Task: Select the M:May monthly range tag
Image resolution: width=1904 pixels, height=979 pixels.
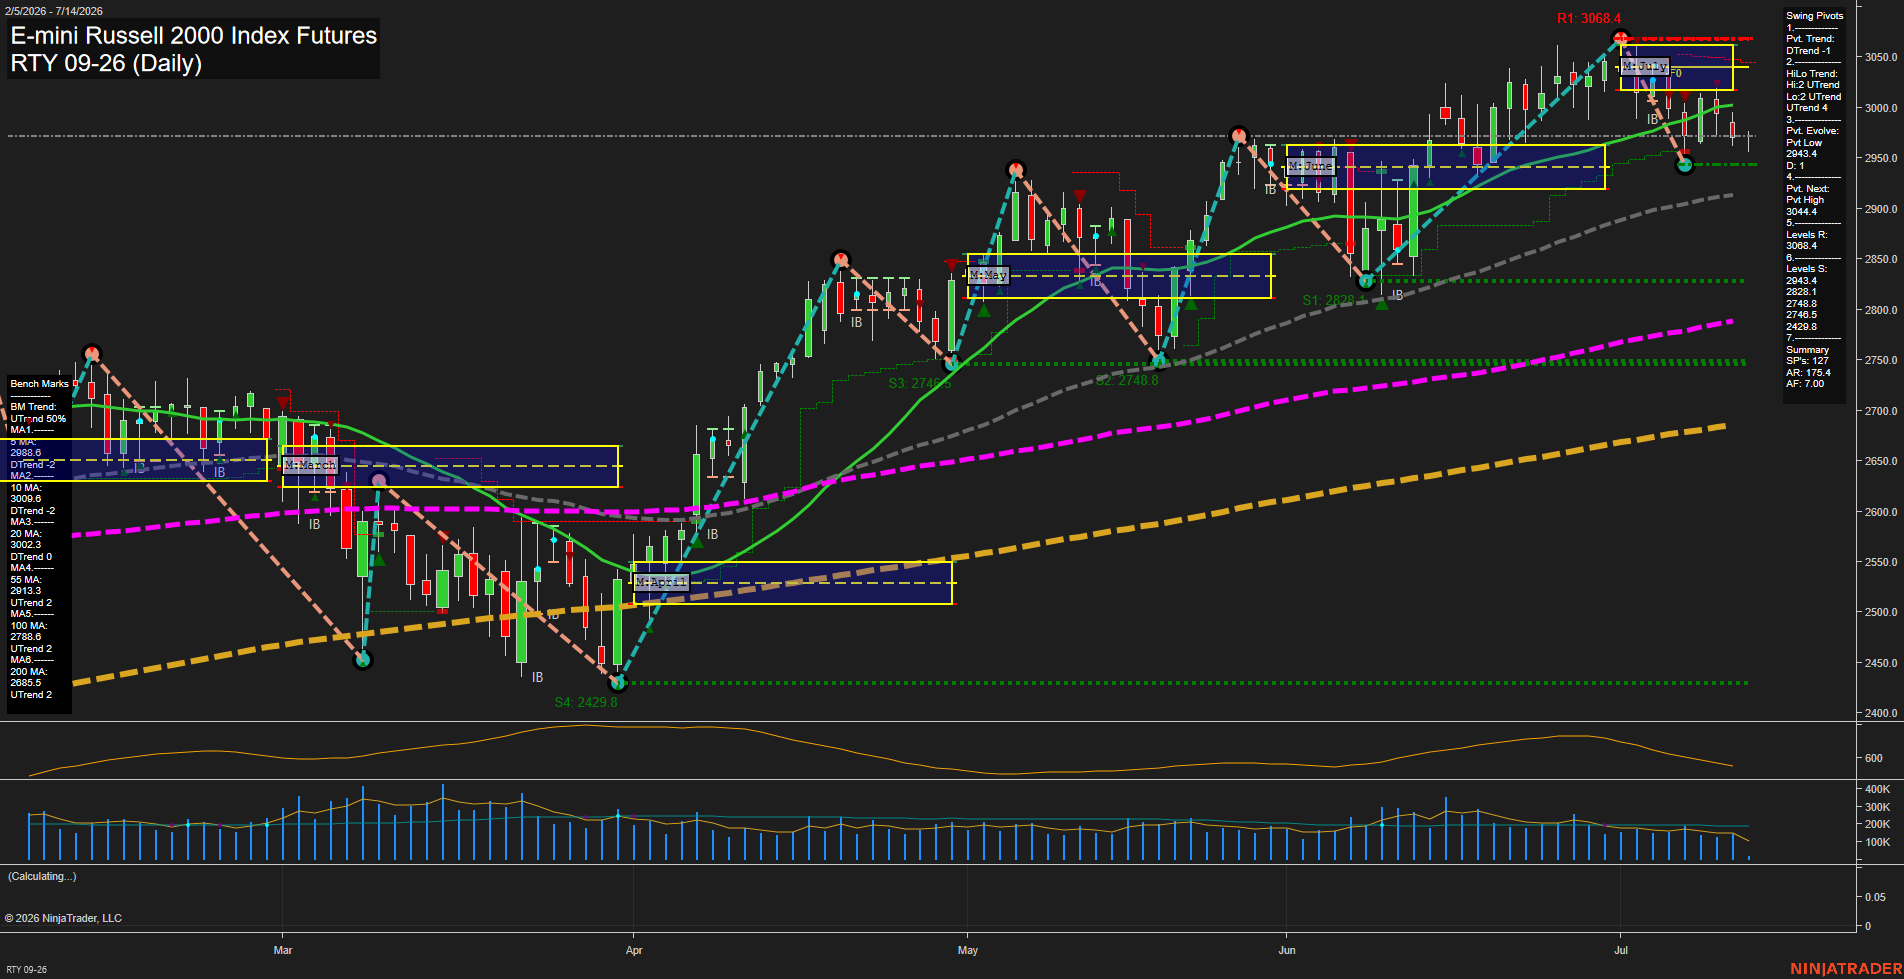Action: tap(989, 275)
